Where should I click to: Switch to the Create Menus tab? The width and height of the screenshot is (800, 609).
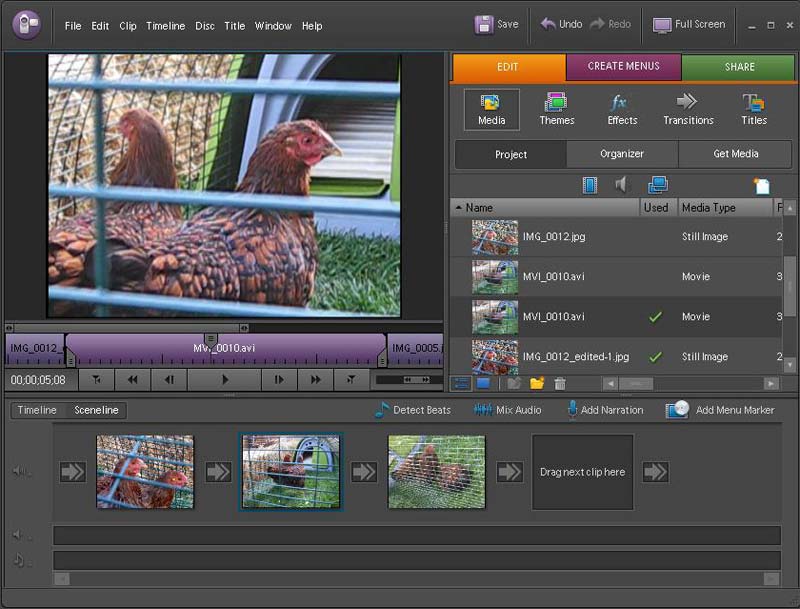pyautogui.click(x=623, y=66)
